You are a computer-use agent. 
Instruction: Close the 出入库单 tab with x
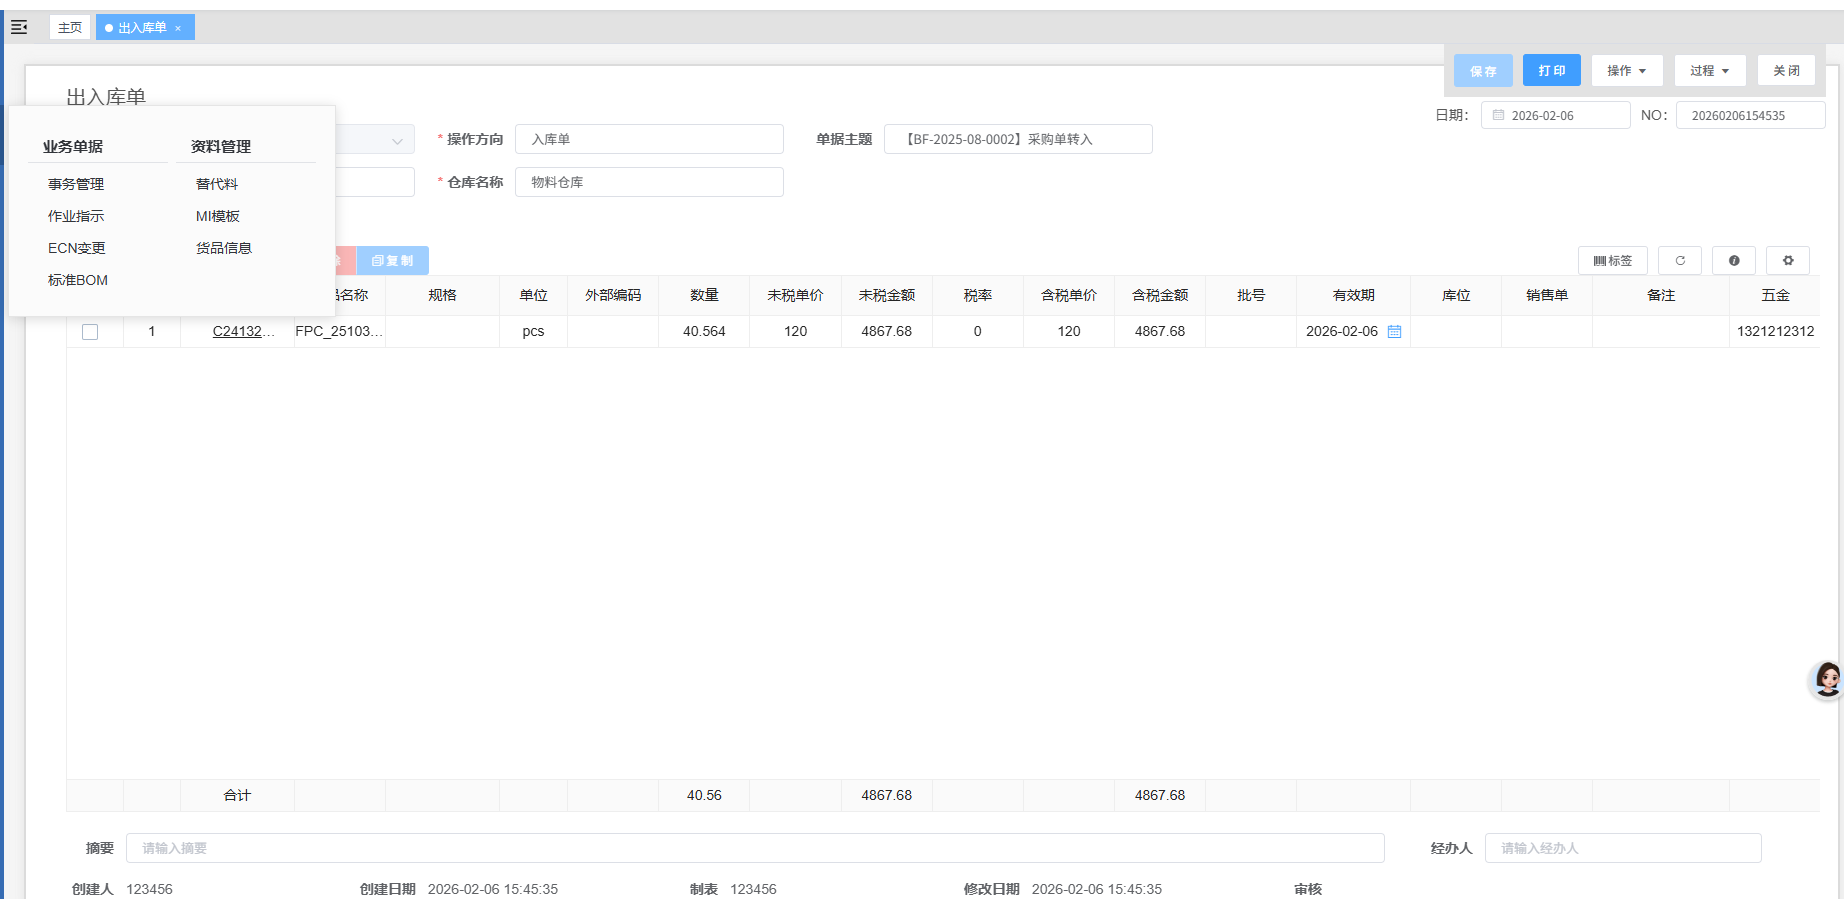(x=178, y=28)
